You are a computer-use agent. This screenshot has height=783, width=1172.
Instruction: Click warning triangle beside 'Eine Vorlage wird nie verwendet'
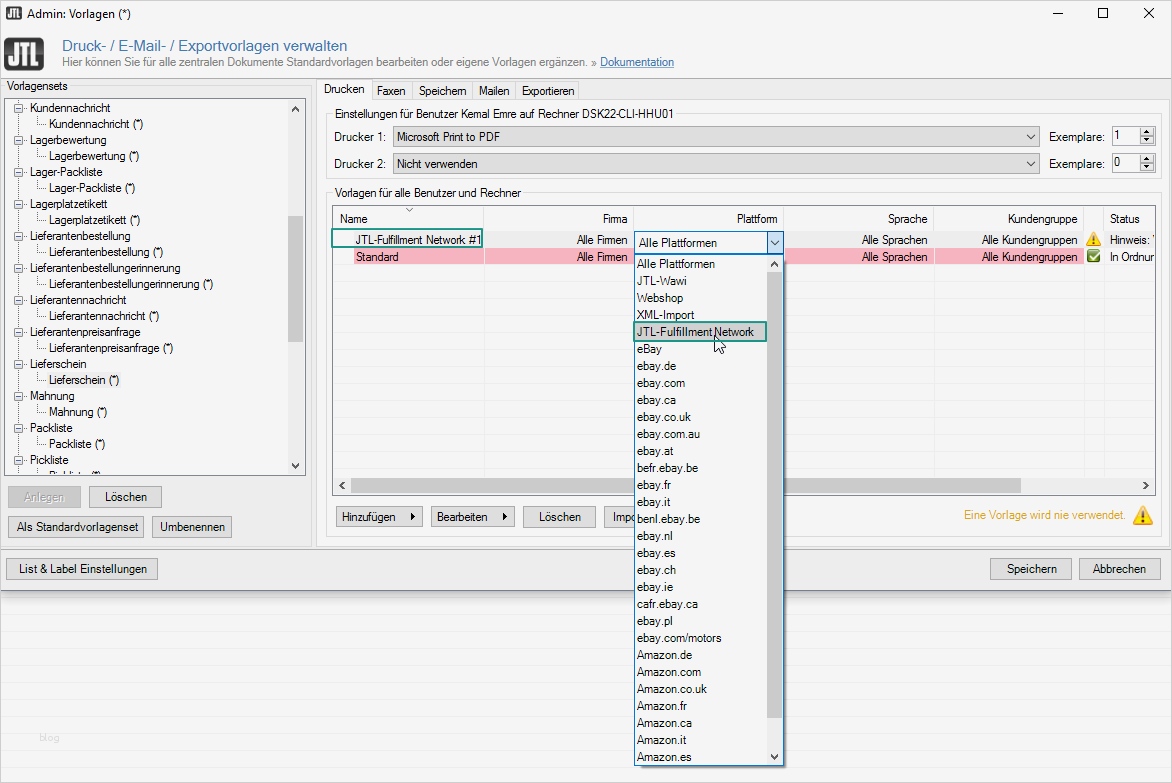click(x=1142, y=516)
